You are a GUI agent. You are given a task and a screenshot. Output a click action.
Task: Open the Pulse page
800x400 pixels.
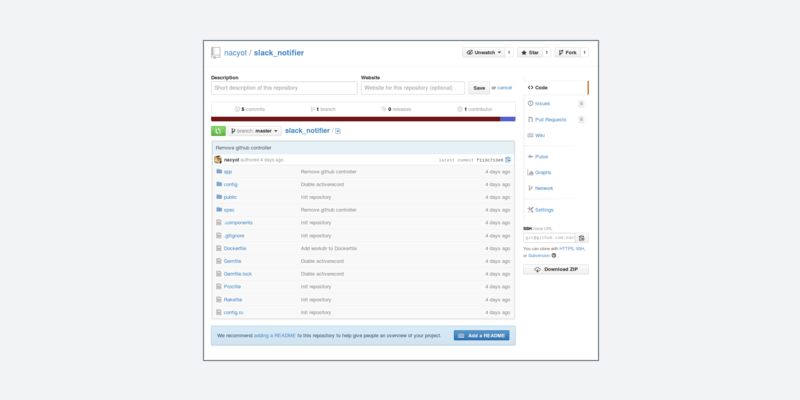[x=541, y=156]
